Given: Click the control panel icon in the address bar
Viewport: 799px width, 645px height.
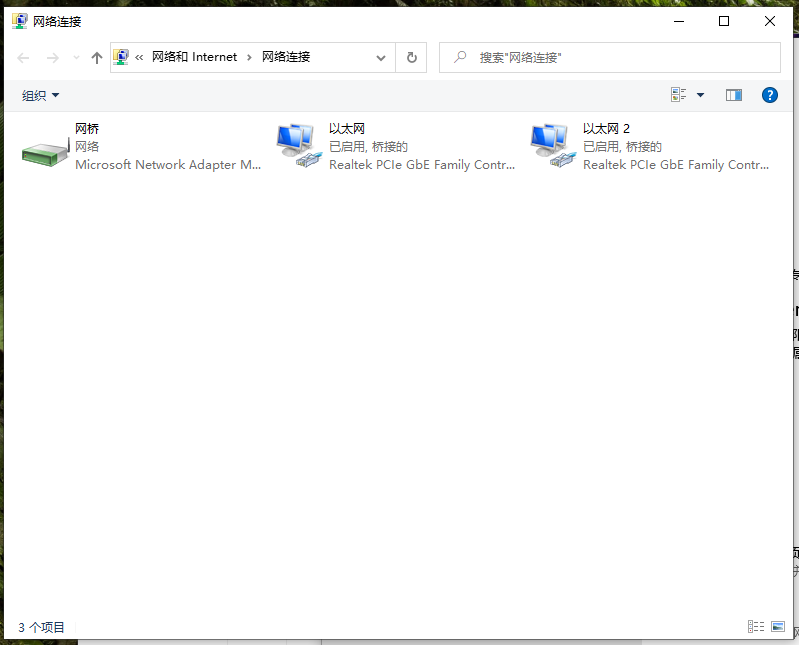Looking at the screenshot, I should [x=121, y=57].
